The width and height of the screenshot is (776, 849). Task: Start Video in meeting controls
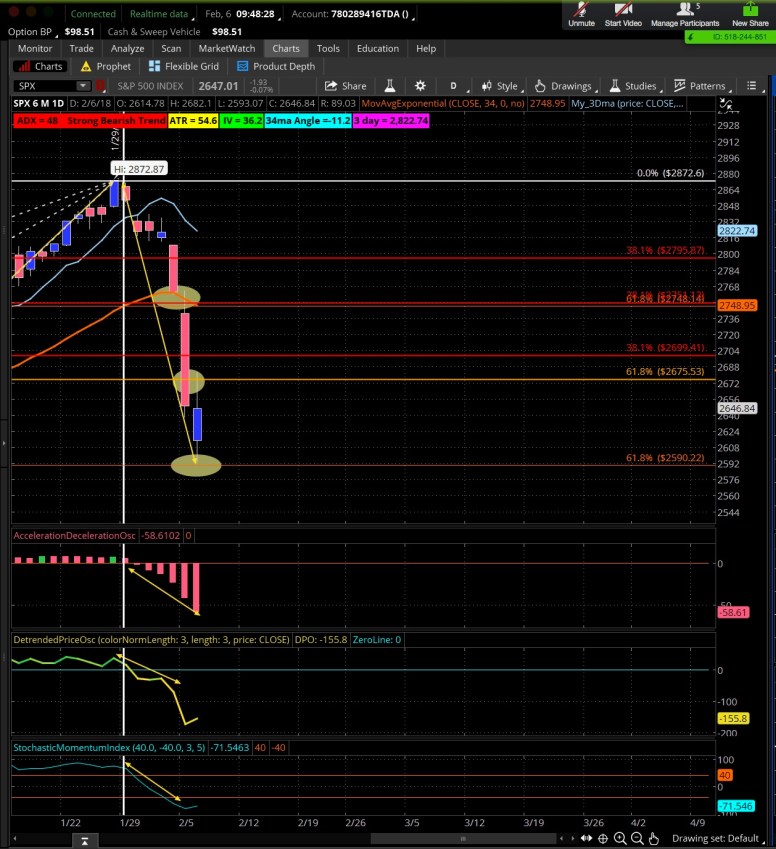tap(623, 15)
